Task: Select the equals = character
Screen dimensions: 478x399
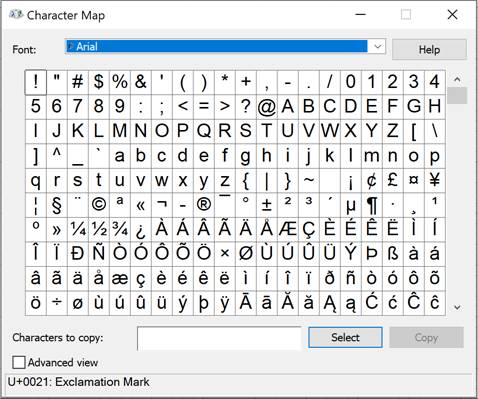Action: click(204, 107)
